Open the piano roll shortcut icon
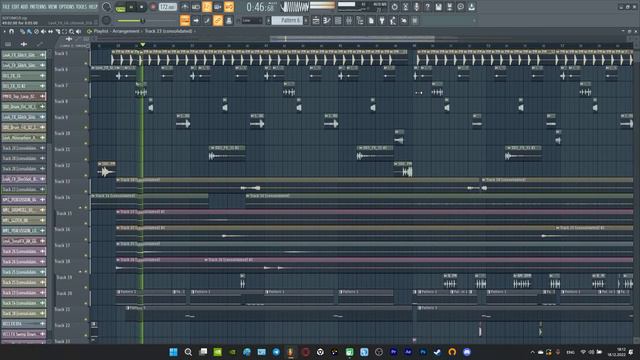 pyautogui.click(x=327, y=20)
